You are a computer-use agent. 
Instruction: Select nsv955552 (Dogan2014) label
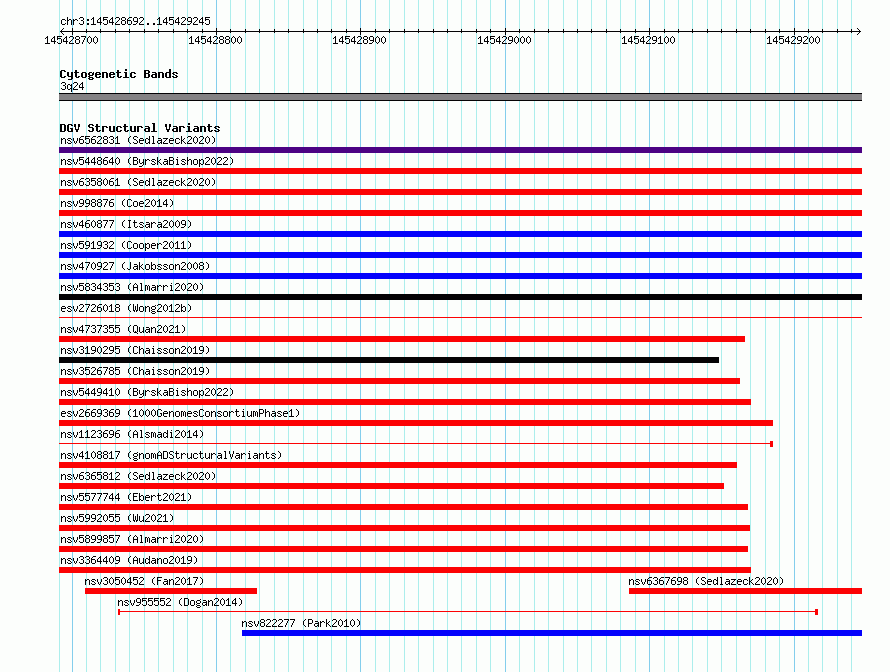180,602
